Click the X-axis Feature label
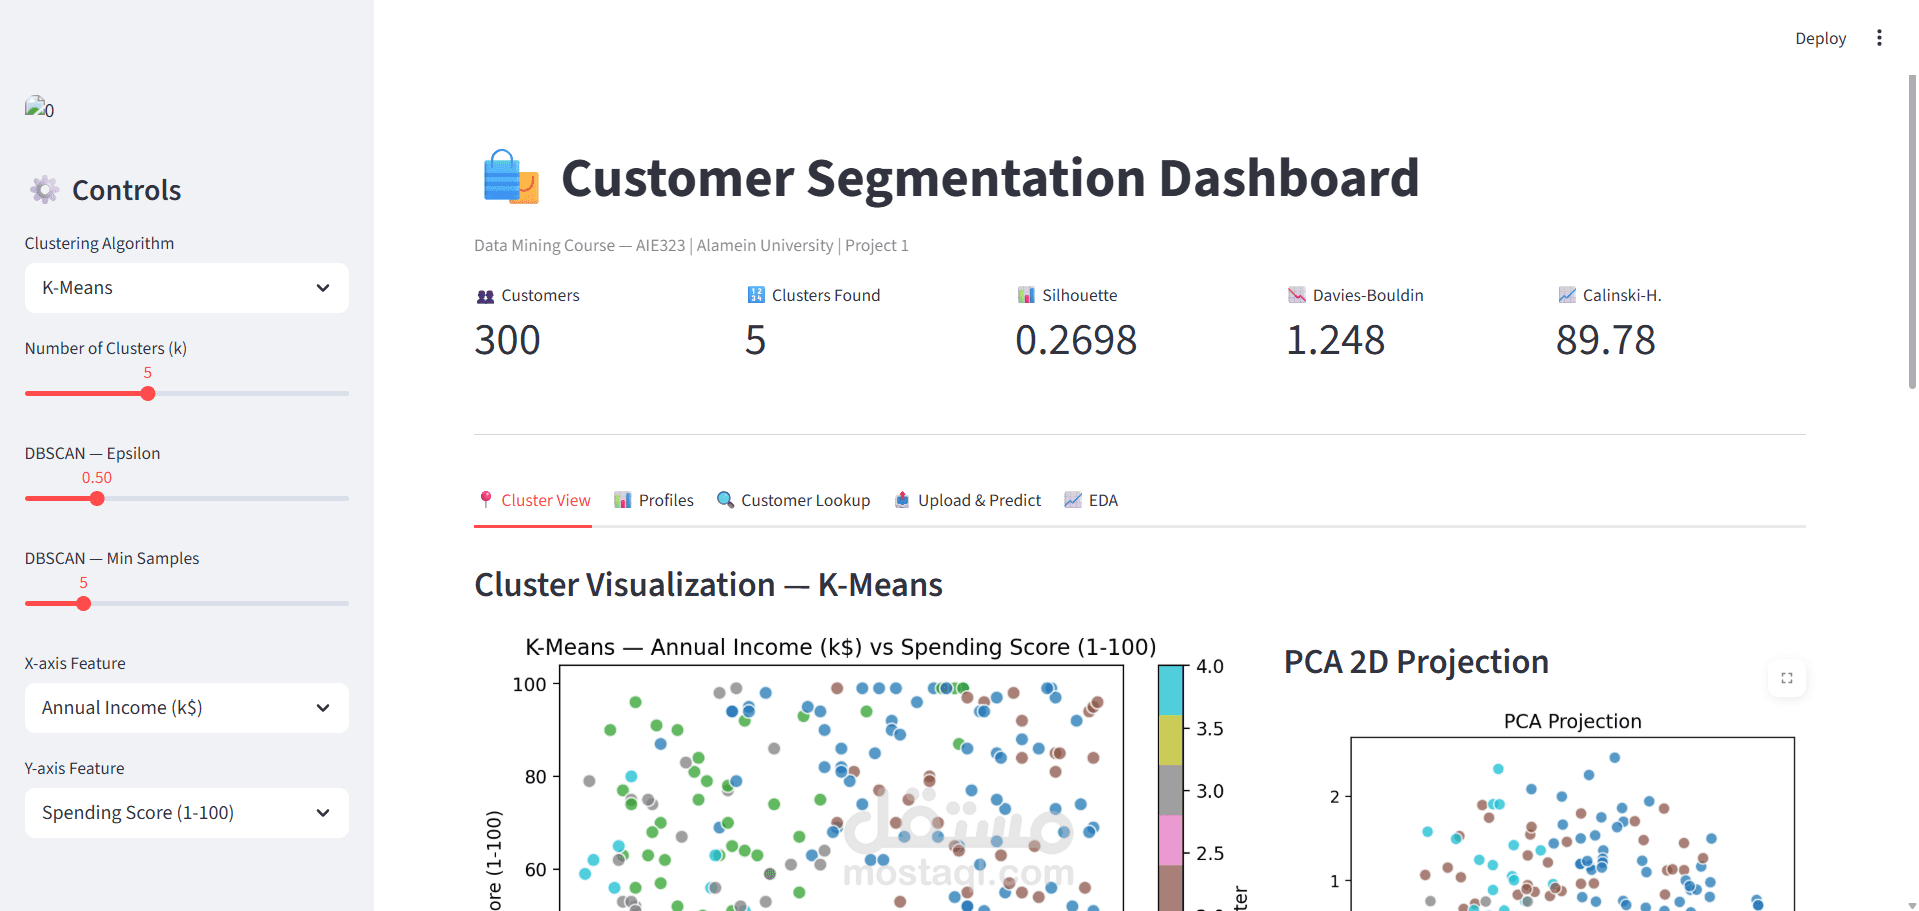The width and height of the screenshot is (1919, 911). click(x=75, y=663)
